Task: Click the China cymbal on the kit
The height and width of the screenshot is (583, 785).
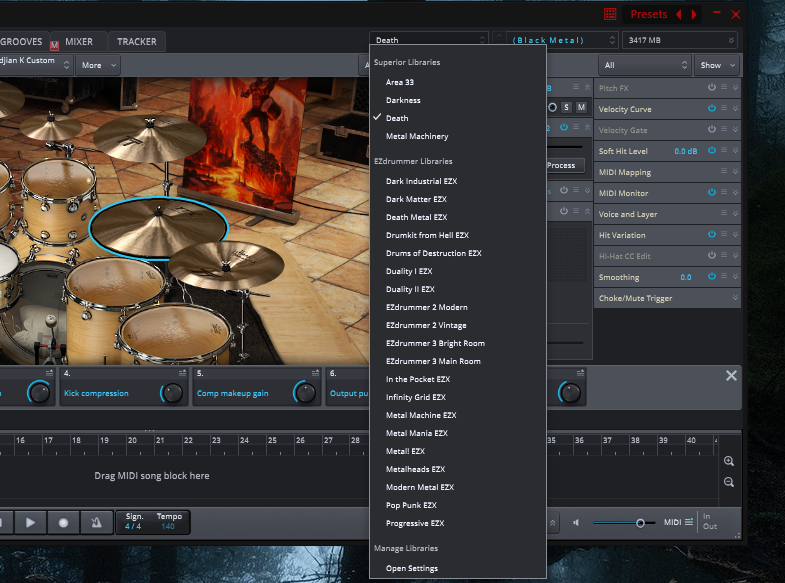Action: (226, 264)
